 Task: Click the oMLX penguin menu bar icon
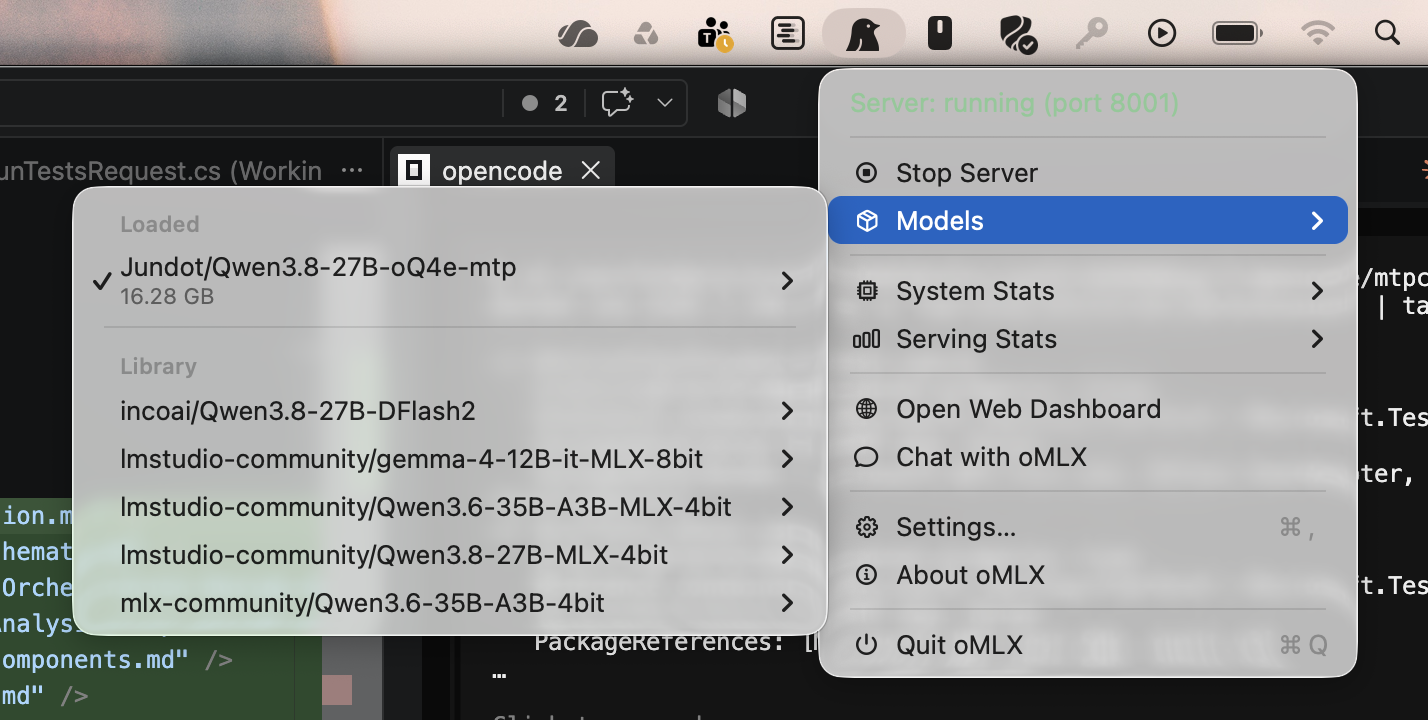(x=863, y=34)
